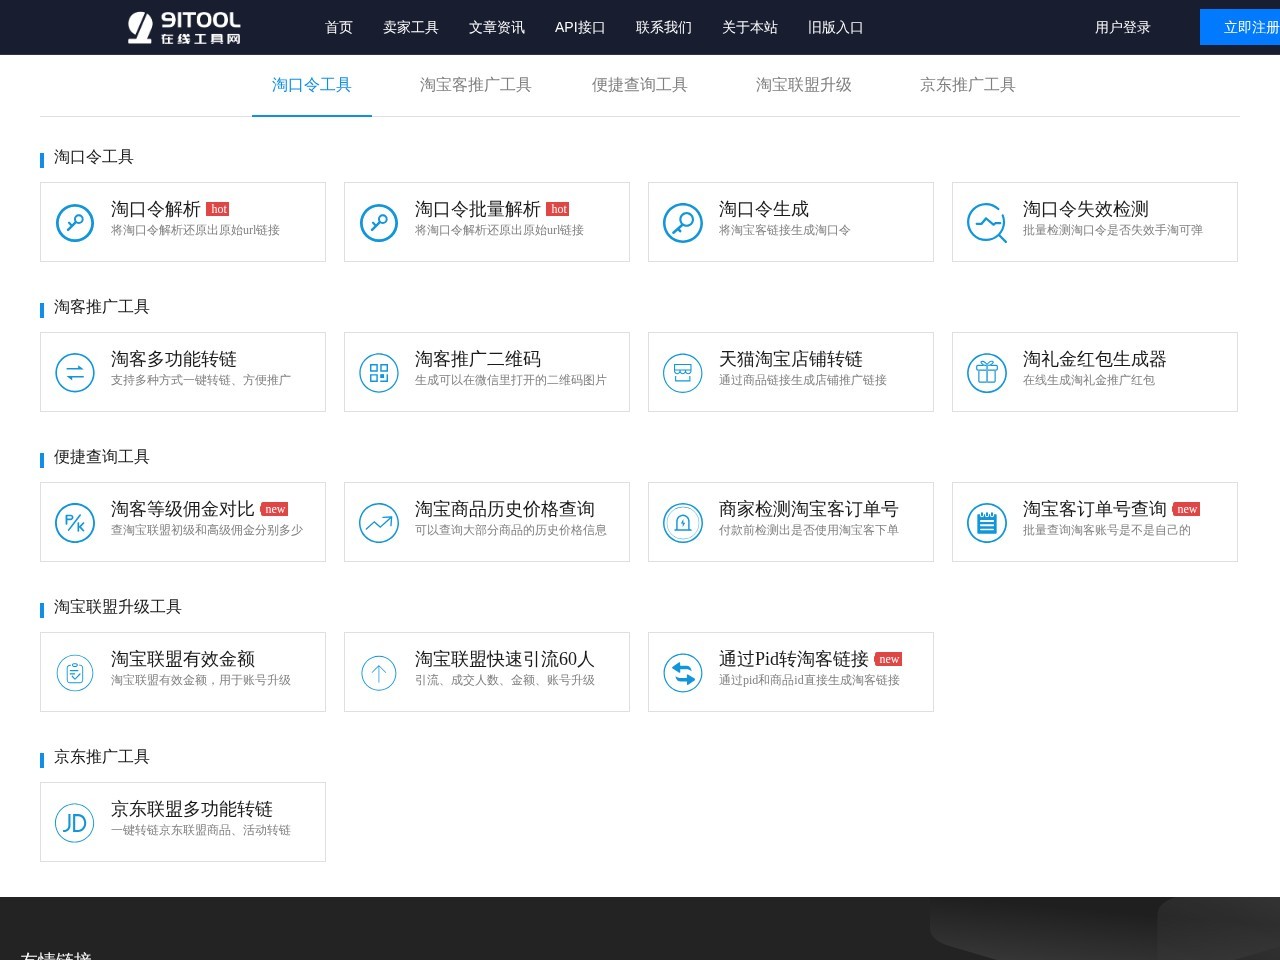Select the 淘客多功能转链 arrows icon
1280x960 pixels.
74,372
